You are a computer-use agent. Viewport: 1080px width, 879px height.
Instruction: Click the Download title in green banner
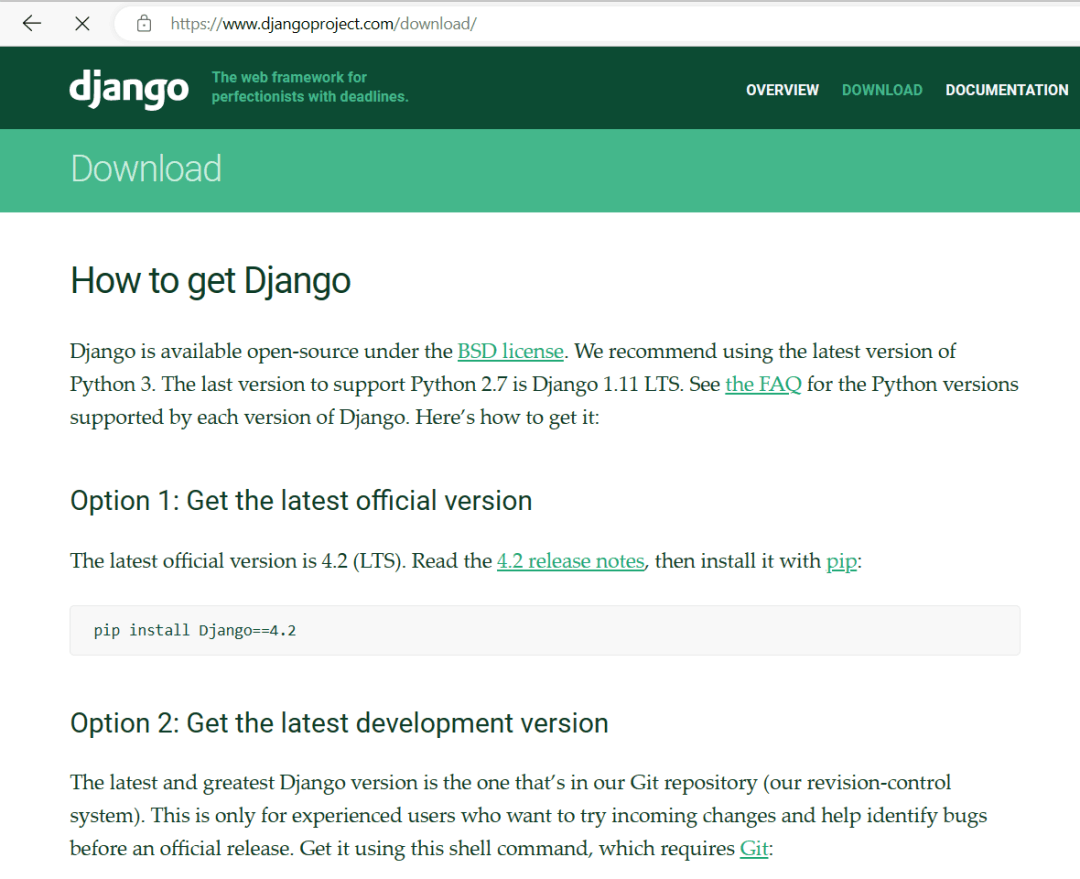click(146, 168)
